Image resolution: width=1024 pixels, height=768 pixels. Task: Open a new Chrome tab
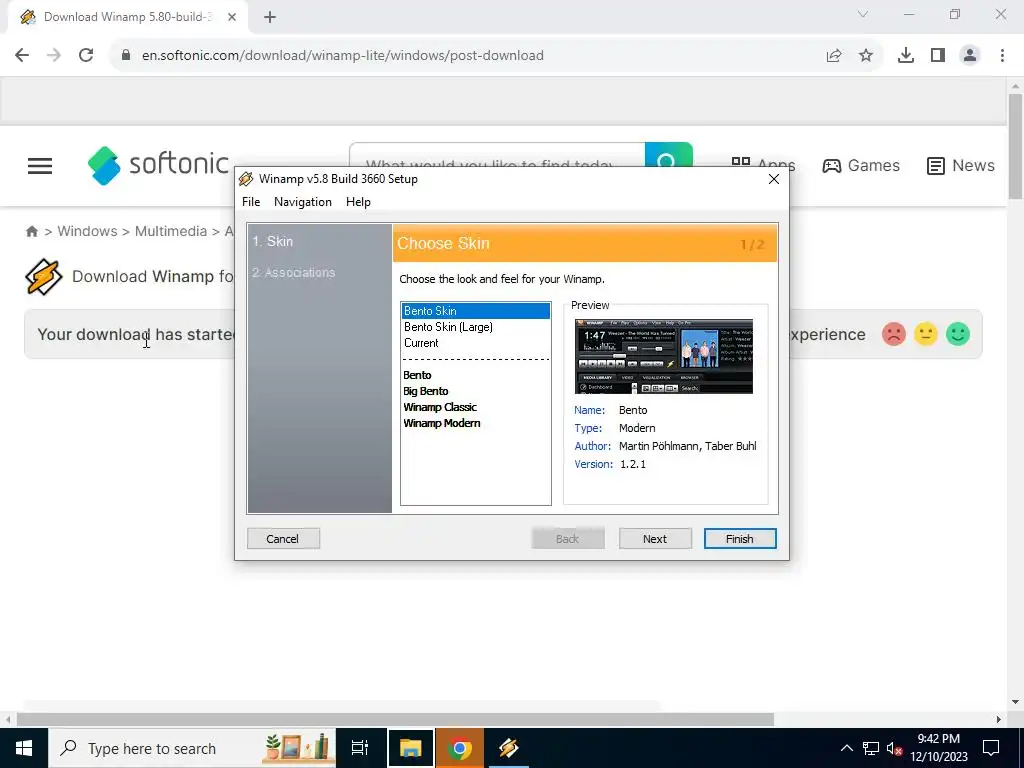tap(270, 17)
